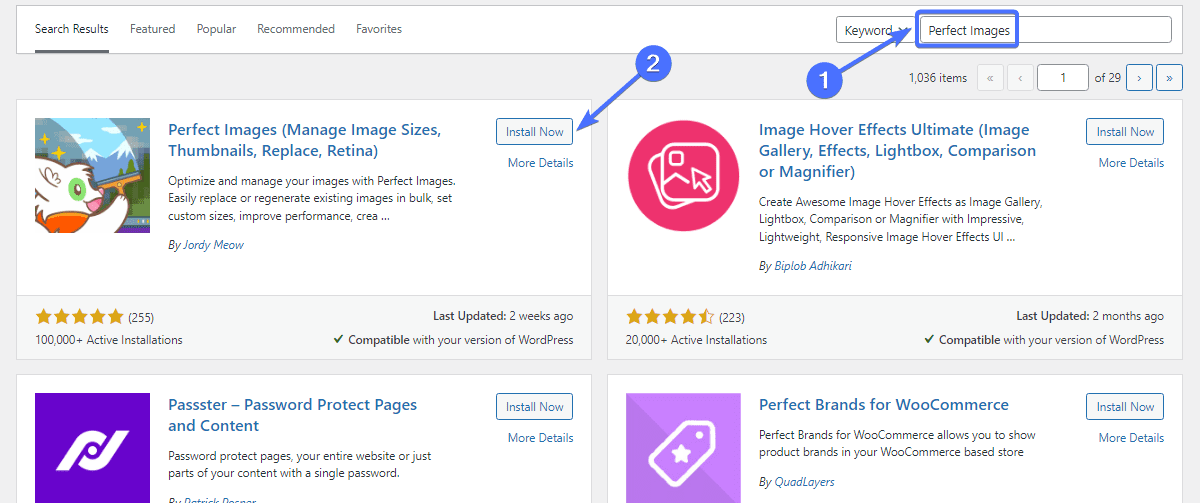
Task: Click the of 29 page total text
Action: pos(1107,77)
